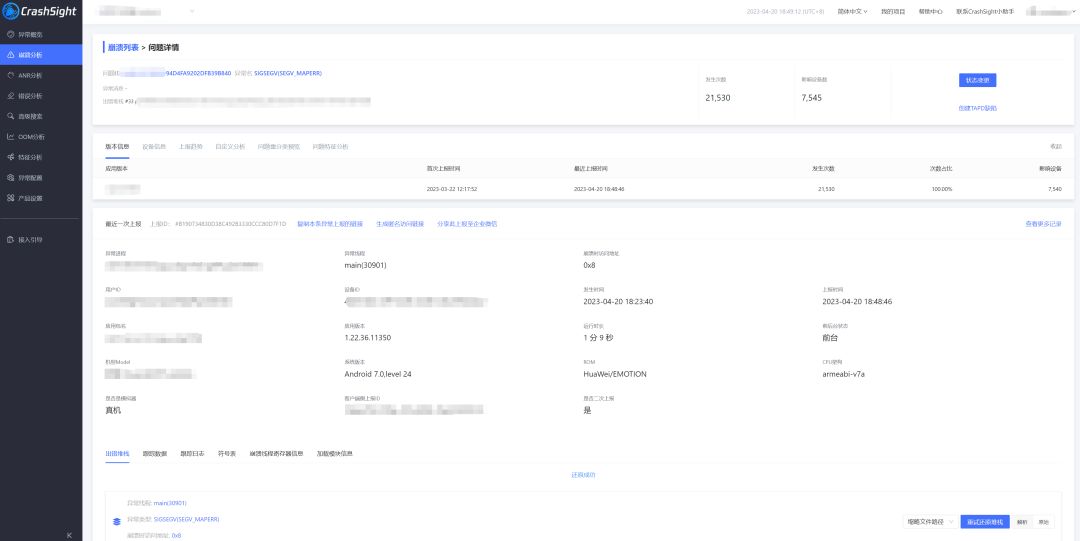
Task: Click 复制本条异常上报的链接 link
Action: 330,224
